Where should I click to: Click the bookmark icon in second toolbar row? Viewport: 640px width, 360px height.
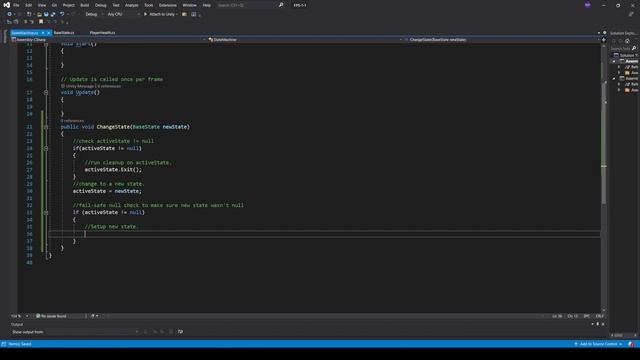[41, 22]
